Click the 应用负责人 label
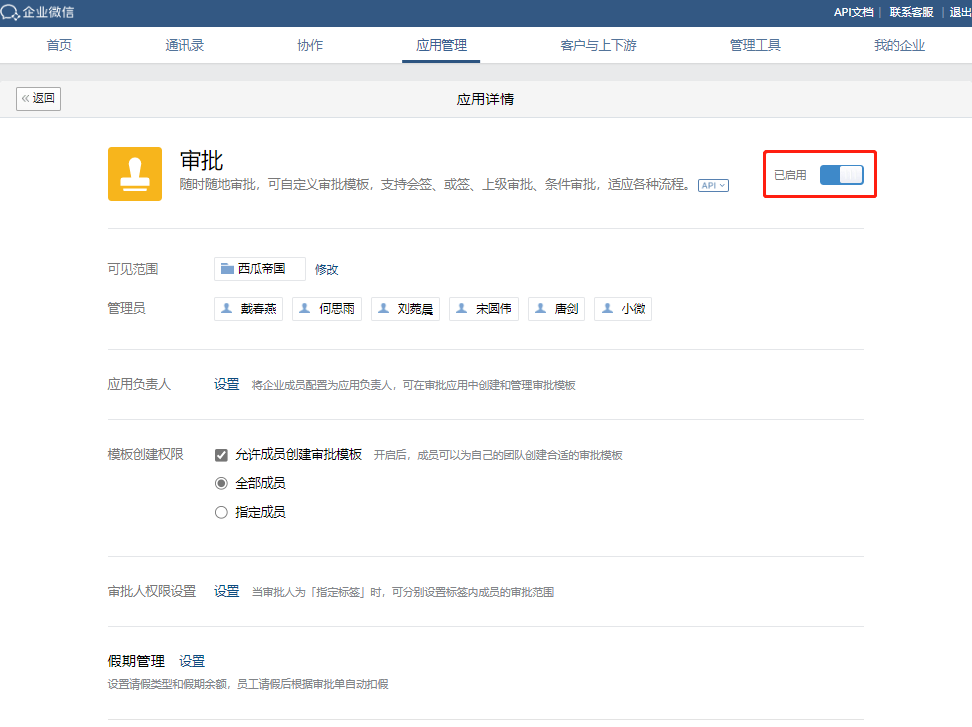 click(x=139, y=384)
